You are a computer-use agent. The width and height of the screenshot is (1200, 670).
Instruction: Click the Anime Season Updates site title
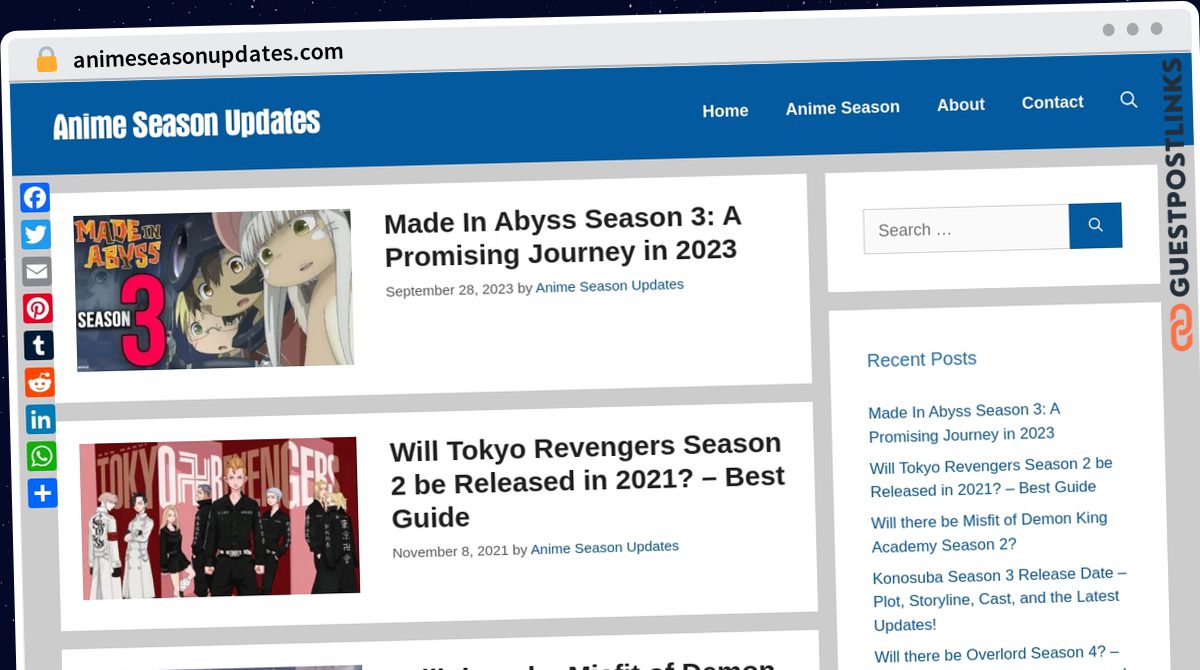point(187,124)
